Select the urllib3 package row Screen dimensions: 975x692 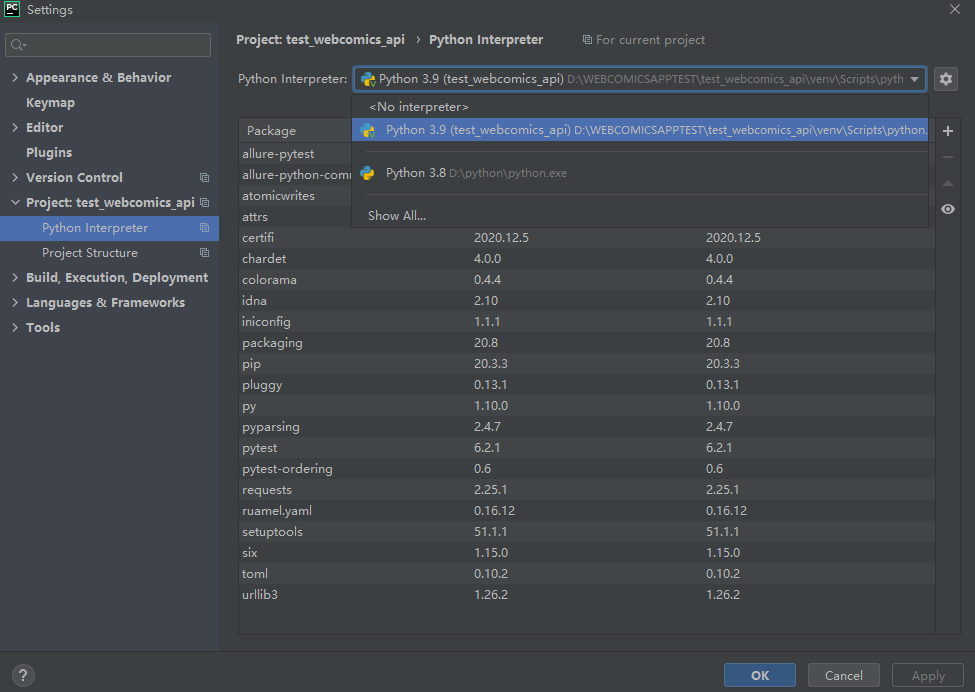click(587, 594)
